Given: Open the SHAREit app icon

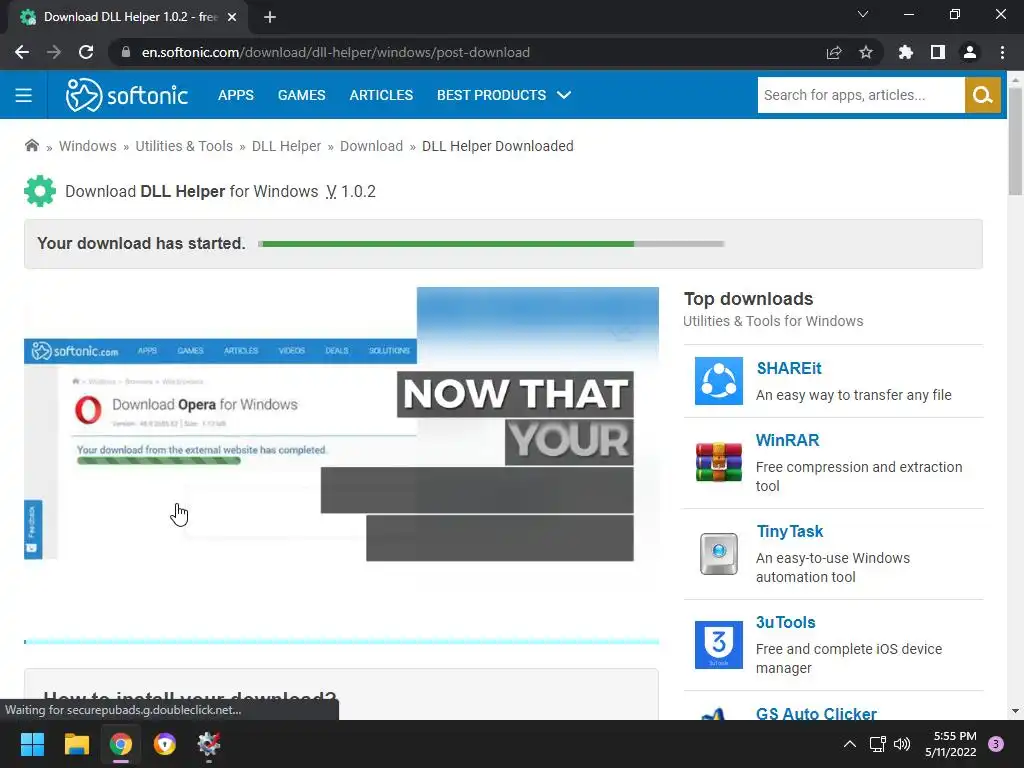Looking at the screenshot, I should tap(718, 381).
